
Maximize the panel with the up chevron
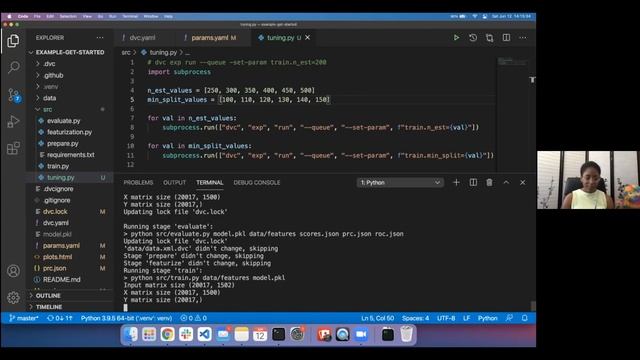point(506,182)
